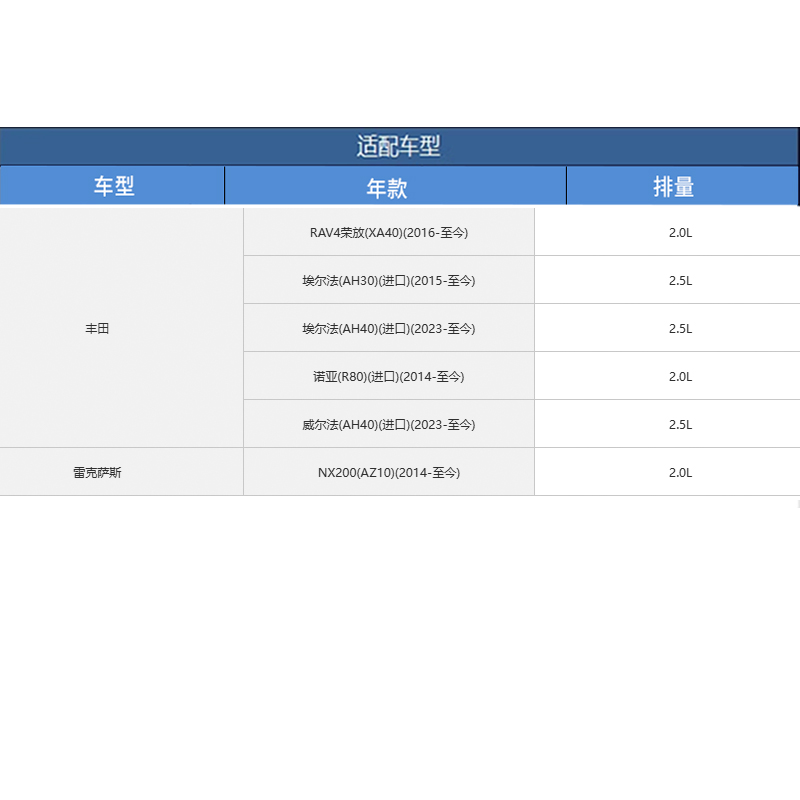Viewport: 800px width, 800px height.
Task: Click 2.0L displacement for RAV4荣放
Action: tap(667, 232)
